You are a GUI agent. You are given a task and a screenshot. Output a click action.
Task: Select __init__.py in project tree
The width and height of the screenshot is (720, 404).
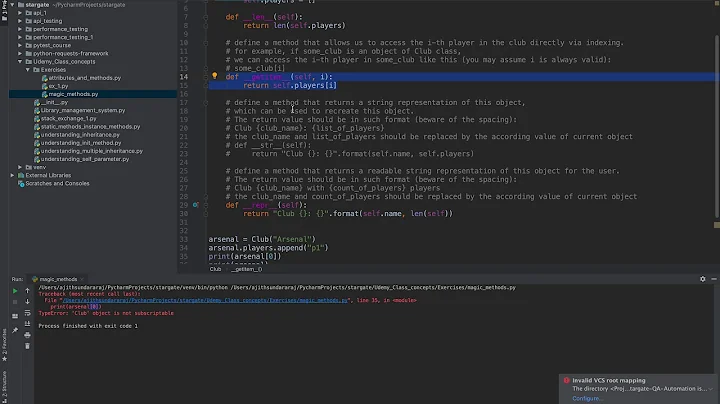[x=54, y=102]
